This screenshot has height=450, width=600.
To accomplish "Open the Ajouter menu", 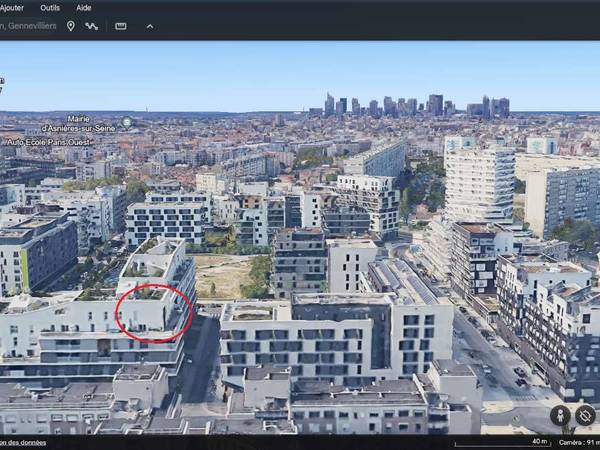I will click(11, 8).
